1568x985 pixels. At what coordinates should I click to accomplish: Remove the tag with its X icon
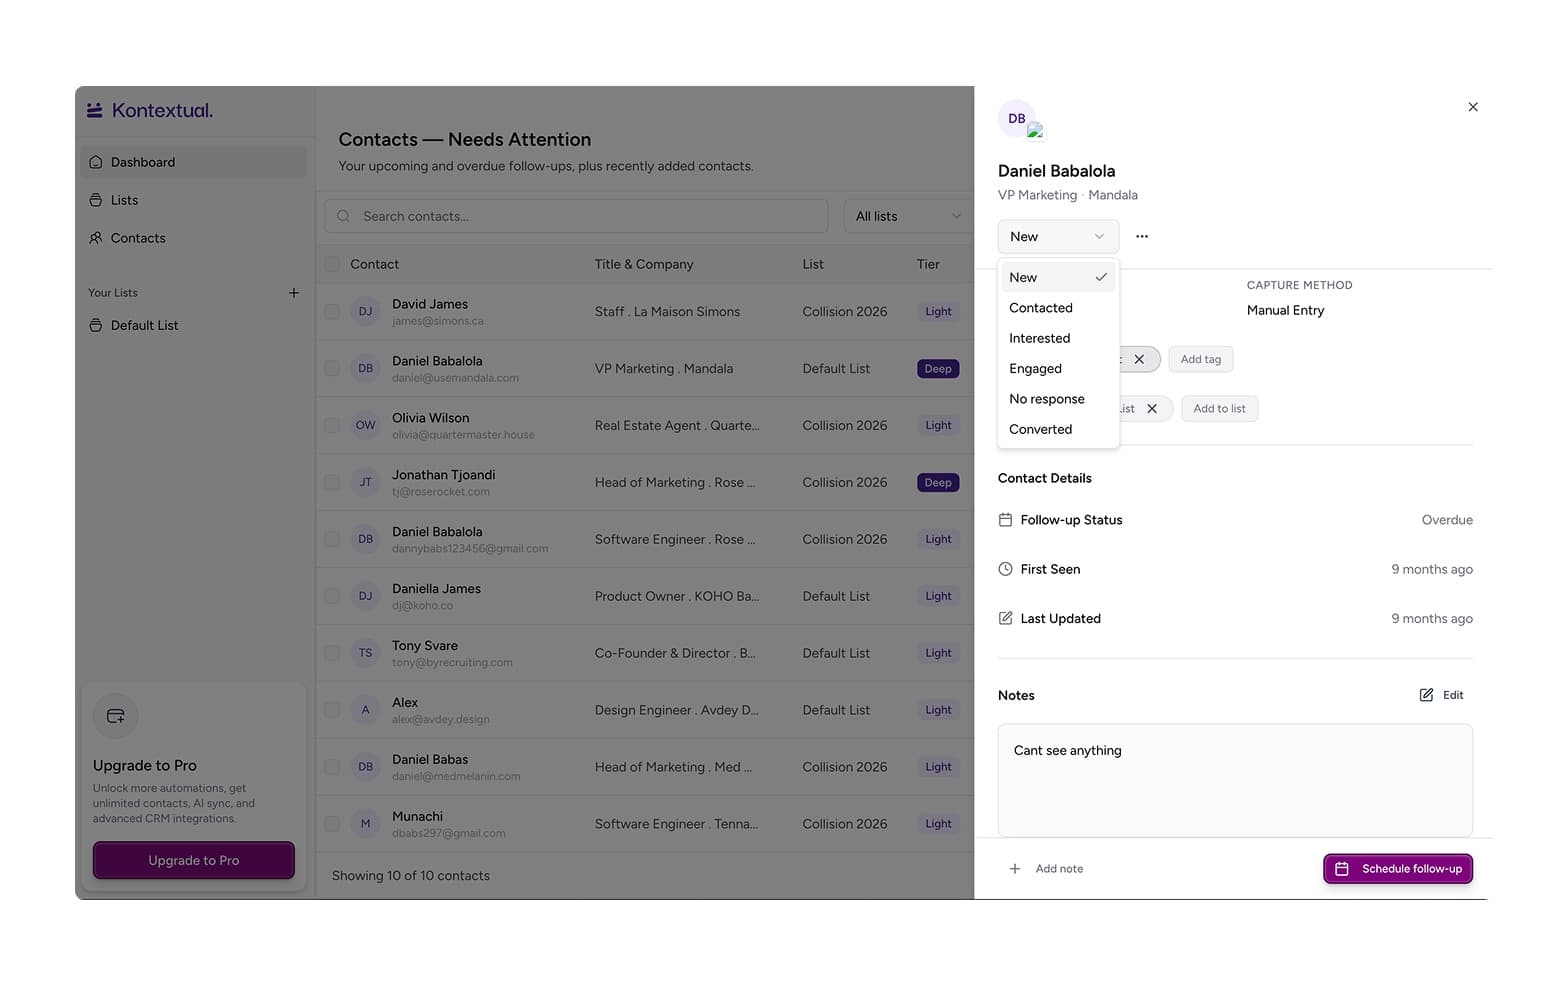[1139, 360]
